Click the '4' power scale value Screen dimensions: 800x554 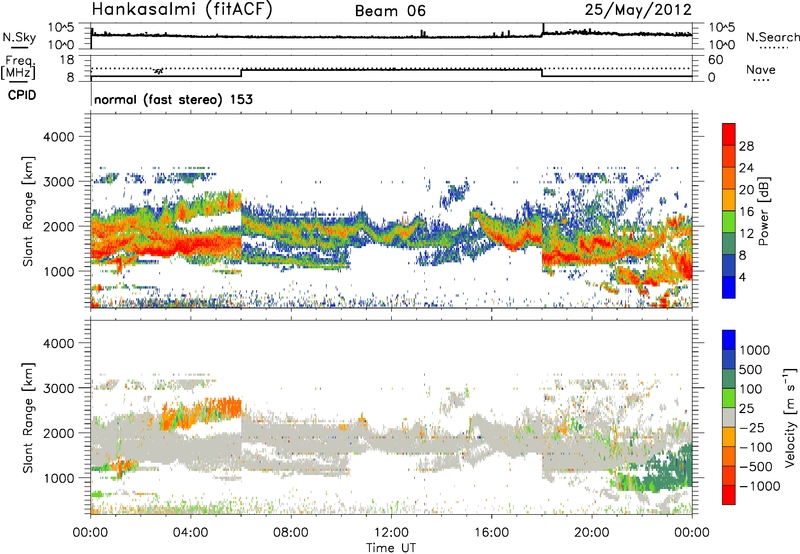[742, 277]
